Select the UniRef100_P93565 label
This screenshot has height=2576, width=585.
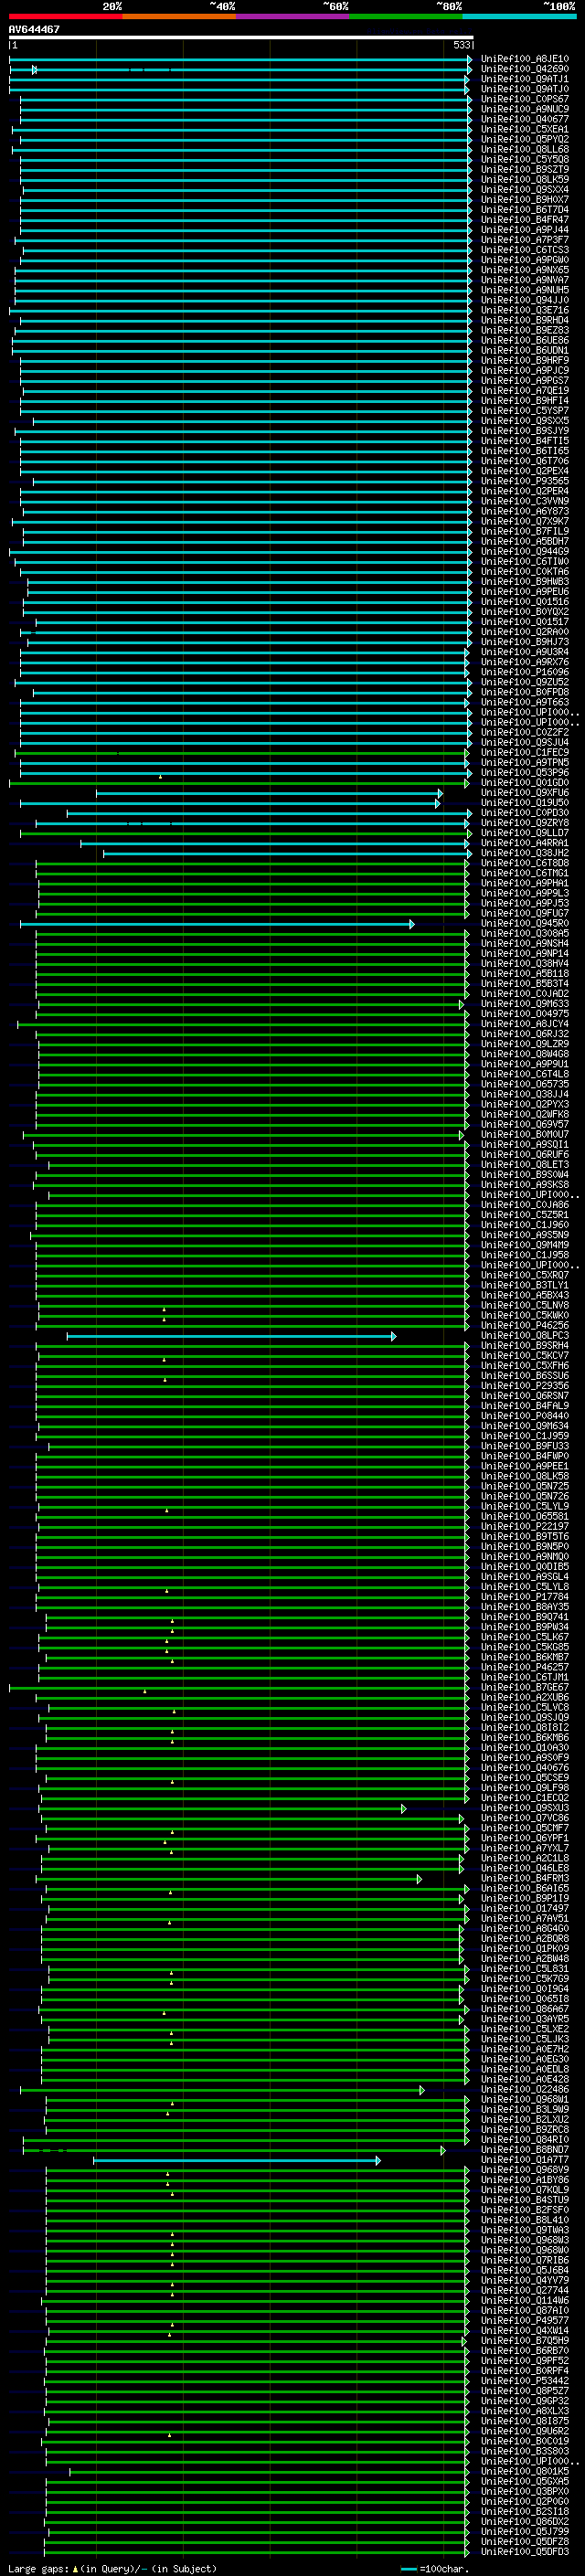click(525, 481)
